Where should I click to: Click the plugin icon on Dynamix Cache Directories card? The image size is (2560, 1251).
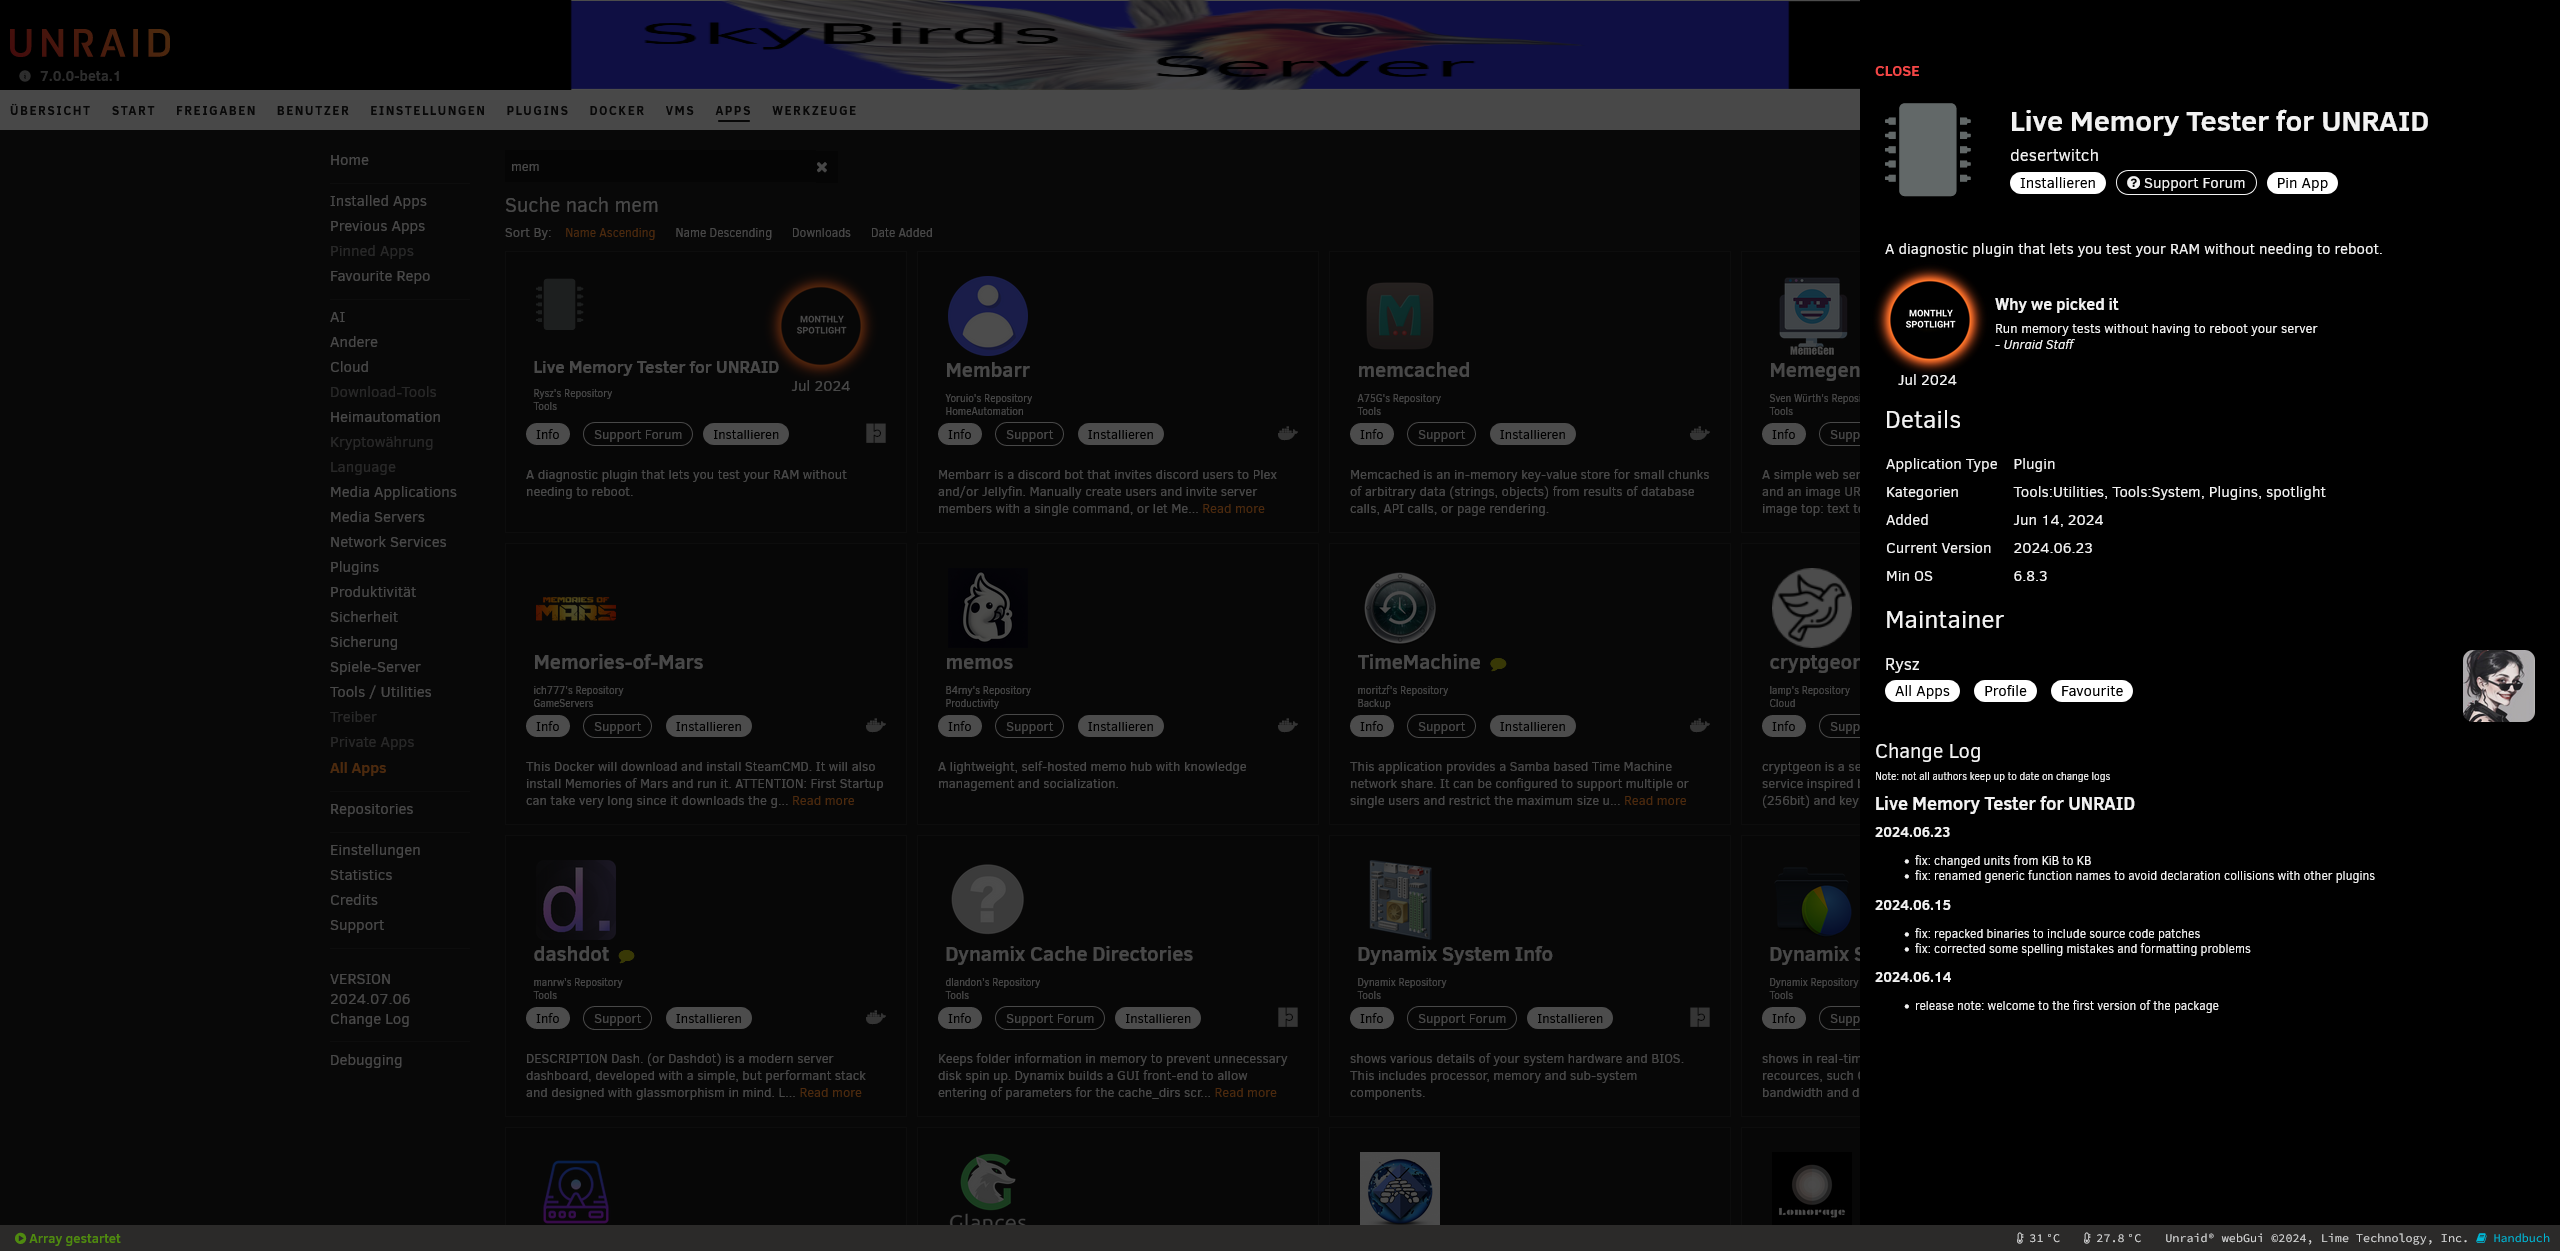(1288, 1017)
